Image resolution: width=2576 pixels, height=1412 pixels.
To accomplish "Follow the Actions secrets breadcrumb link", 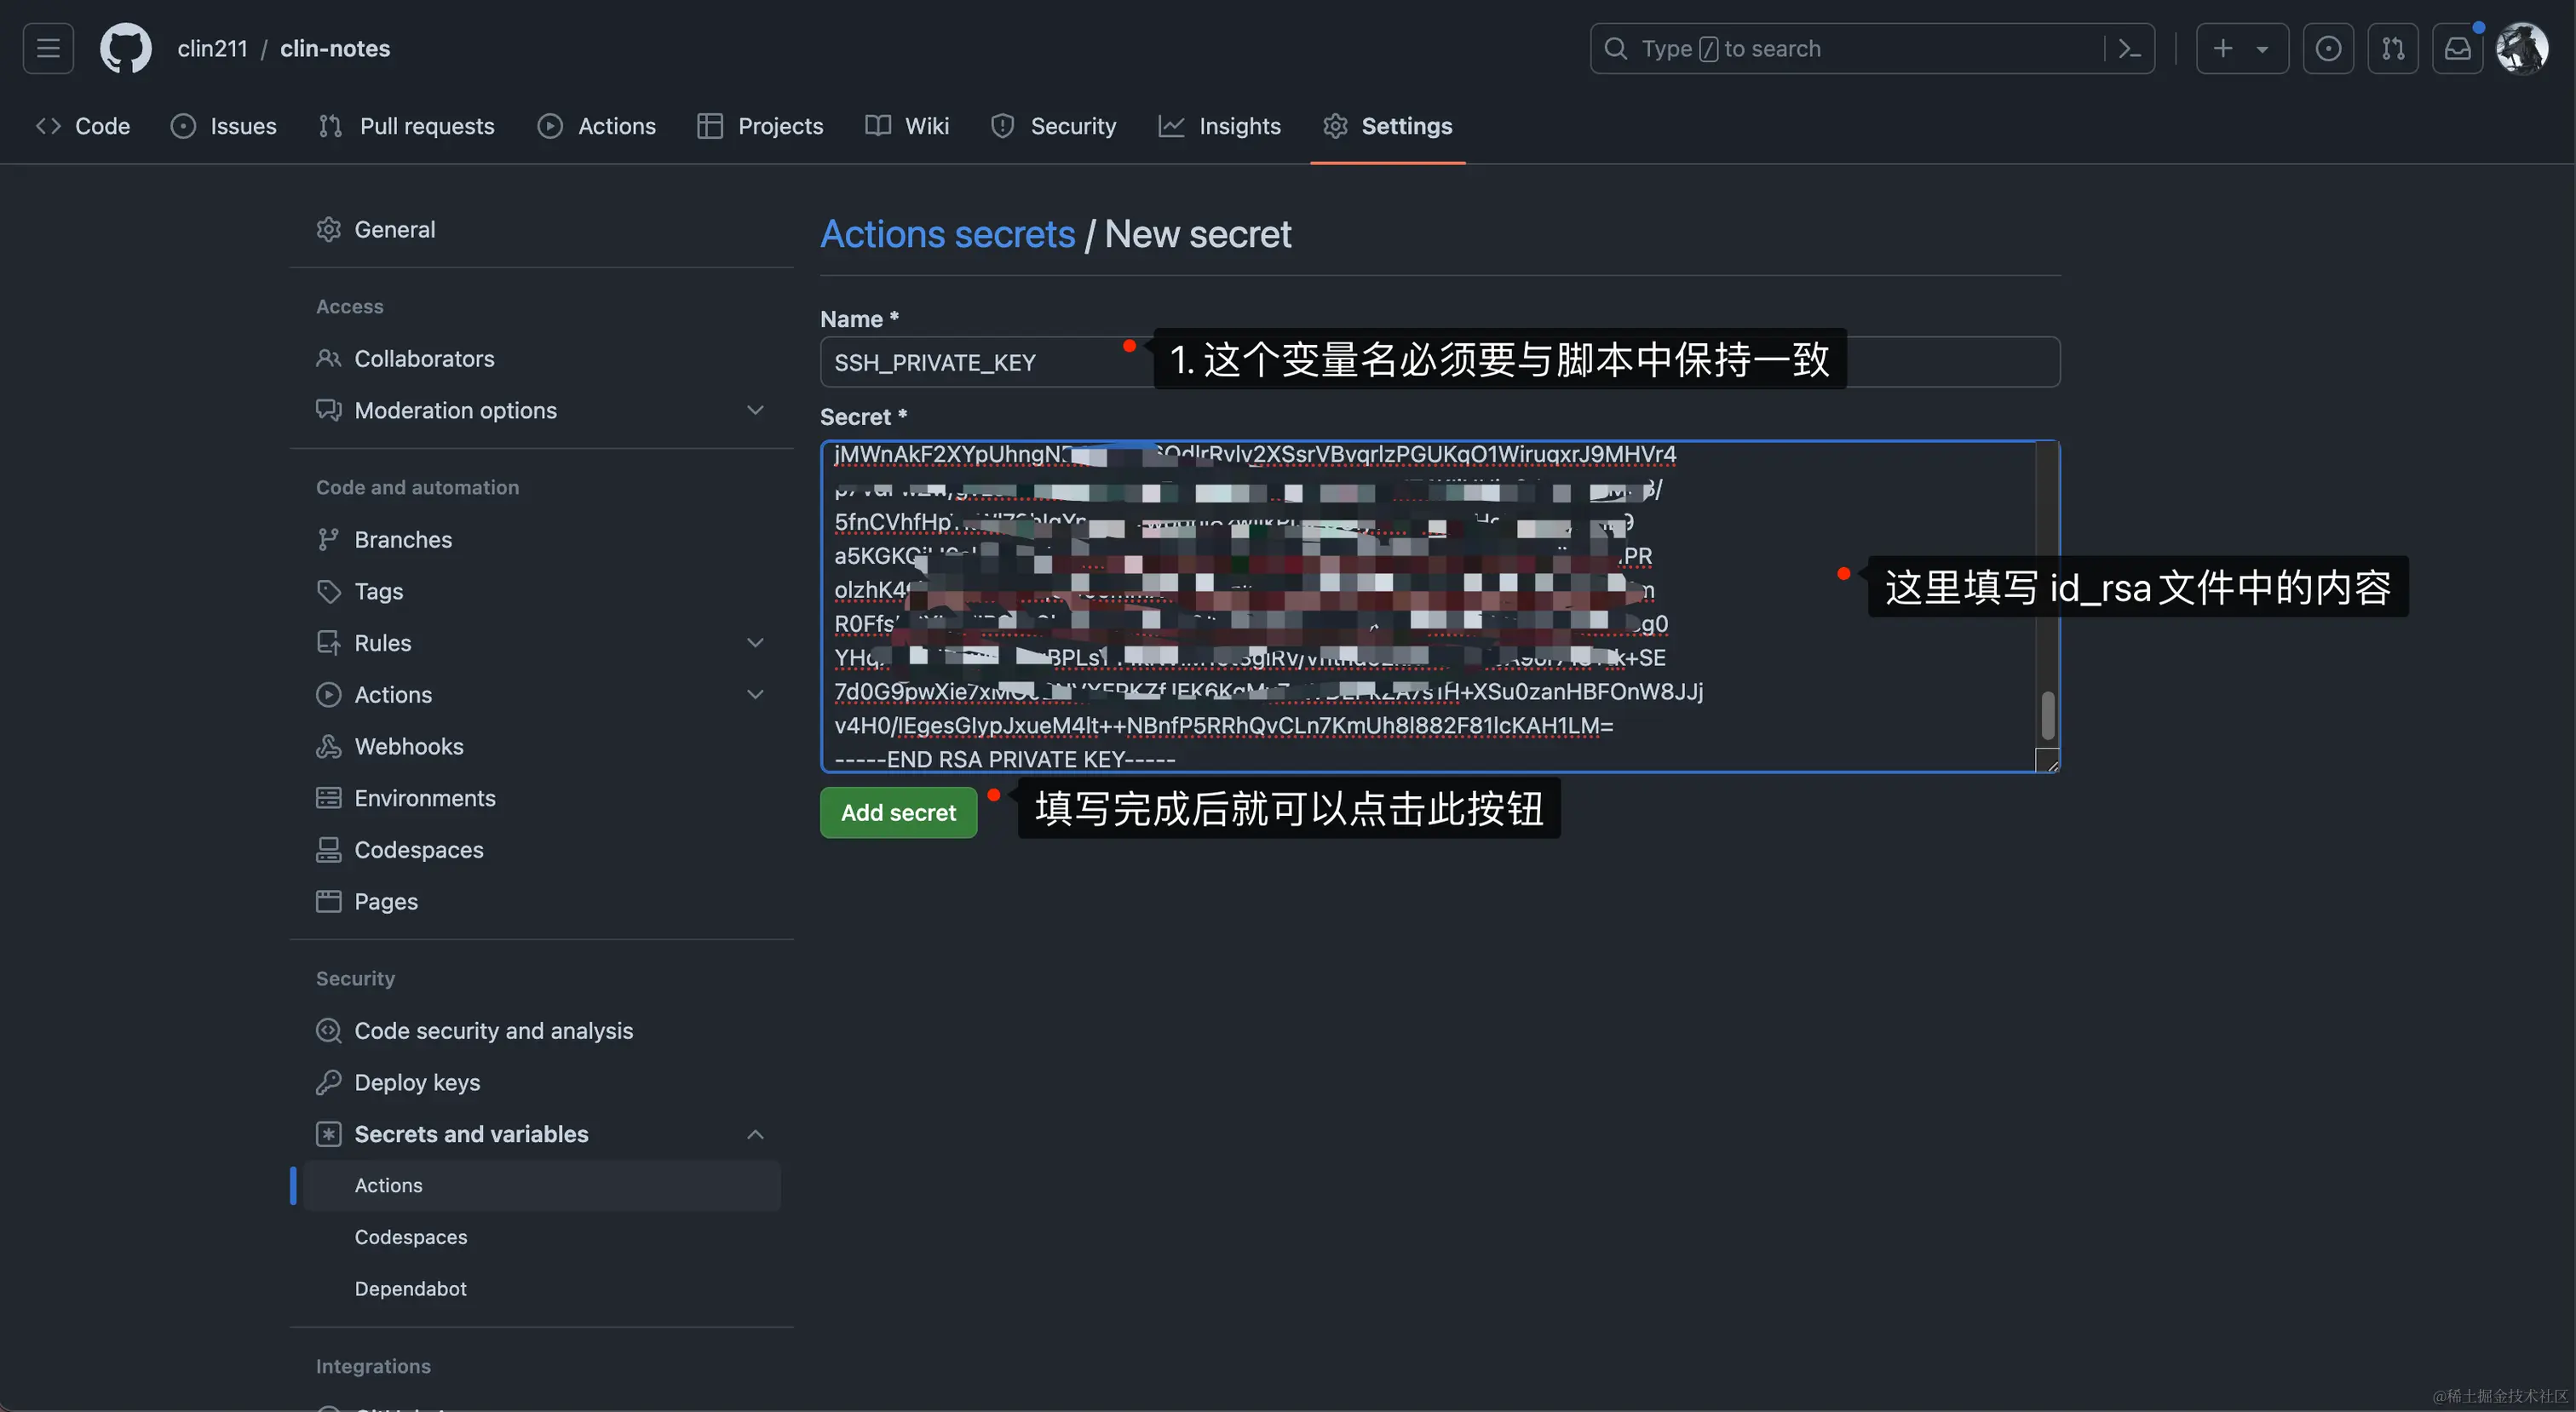I will (947, 234).
